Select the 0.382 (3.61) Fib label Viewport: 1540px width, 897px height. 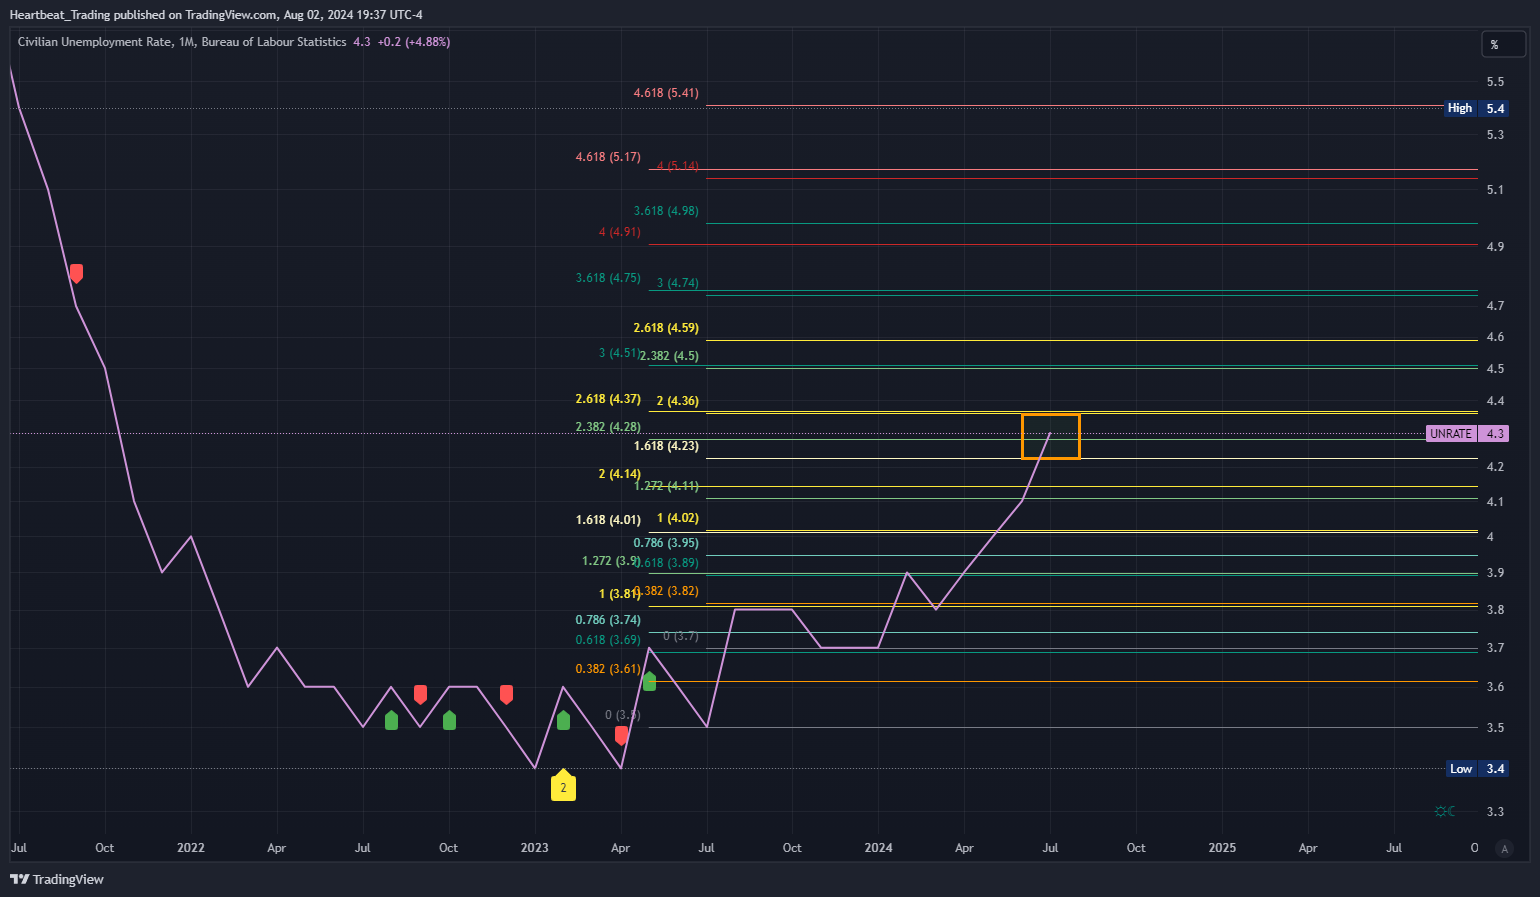[x=608, y=669]
